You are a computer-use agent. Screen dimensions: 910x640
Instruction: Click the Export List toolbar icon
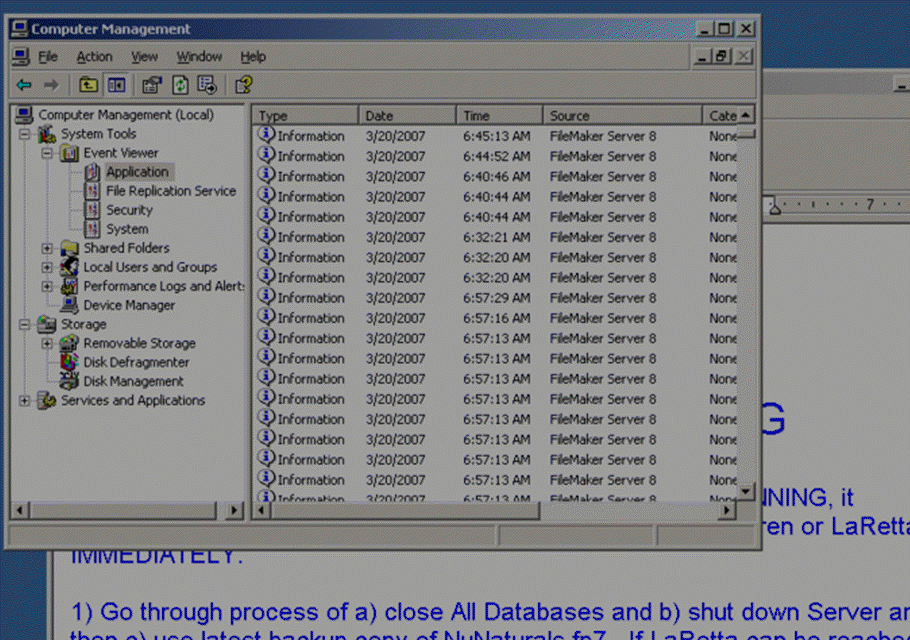coord(207,85)
